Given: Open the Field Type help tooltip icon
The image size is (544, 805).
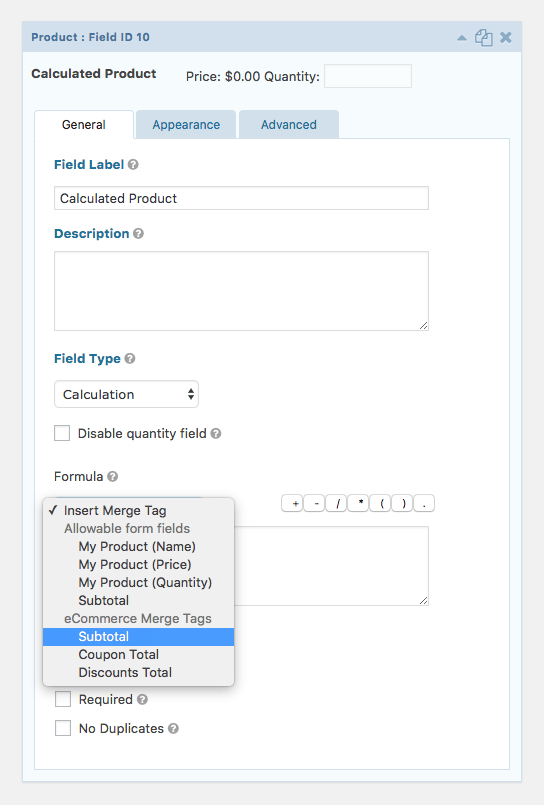Looking at the screenshot, I should point(130,358).
